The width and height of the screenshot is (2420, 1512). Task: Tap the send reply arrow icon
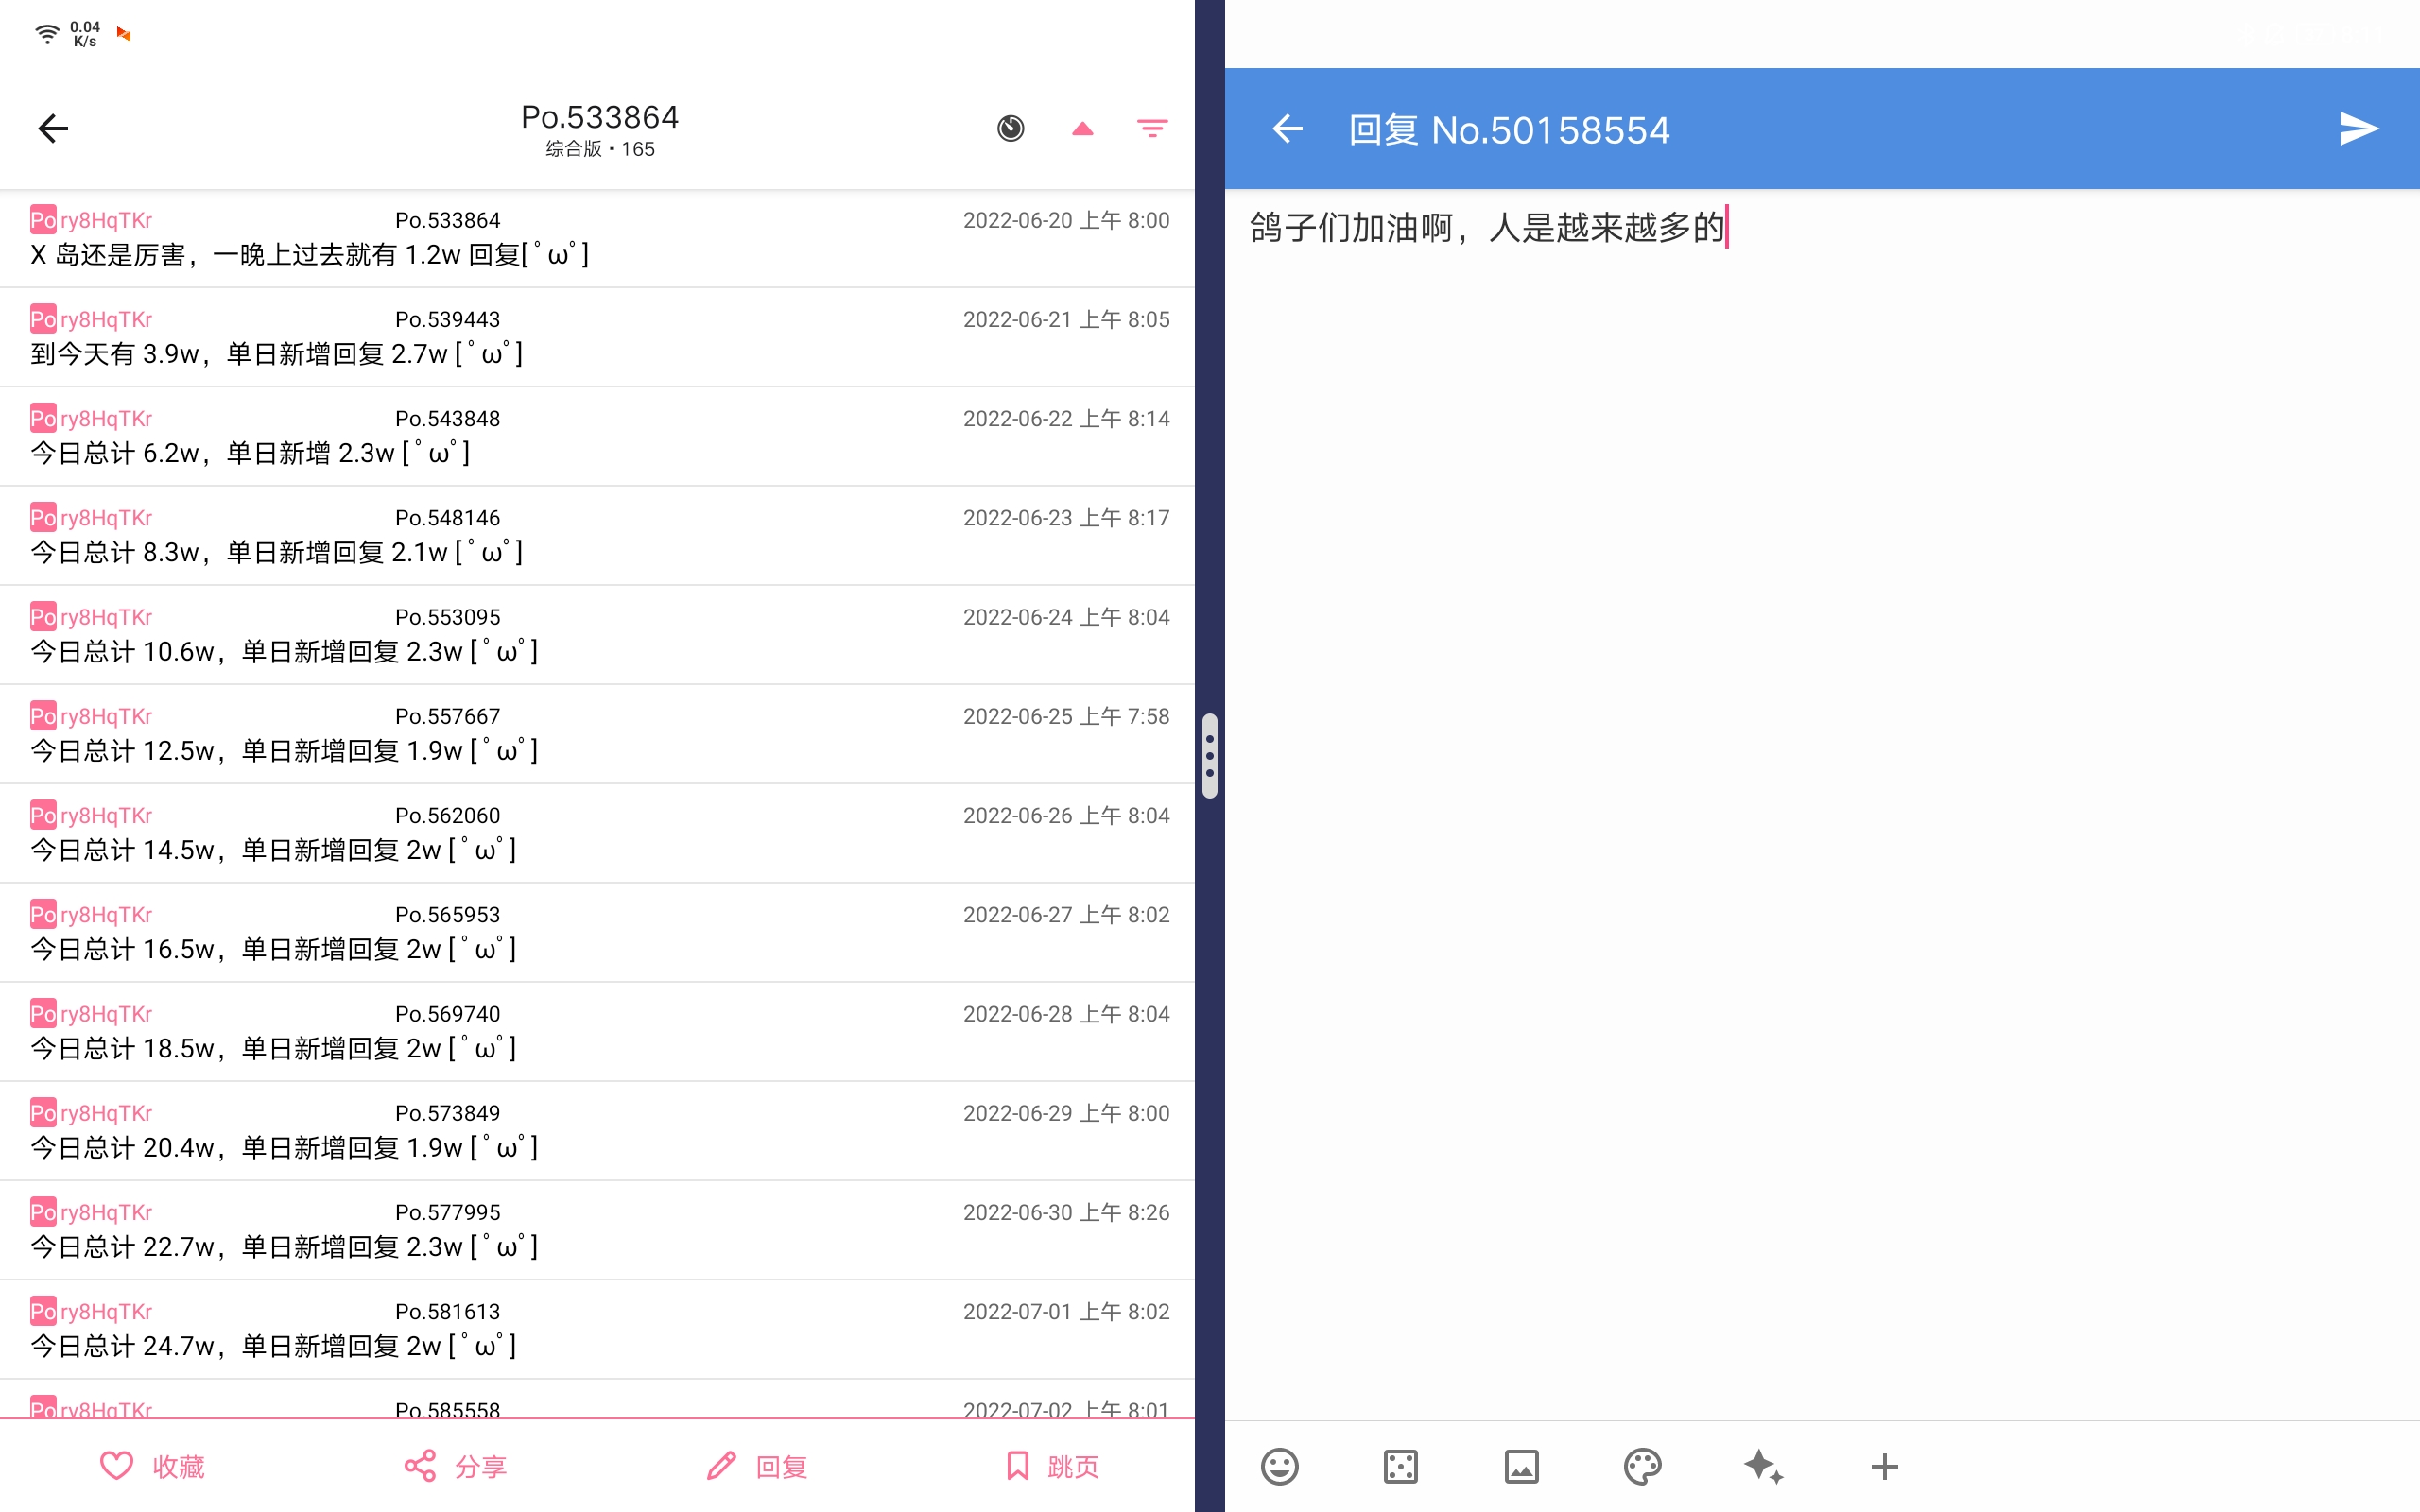[2358, 129]
